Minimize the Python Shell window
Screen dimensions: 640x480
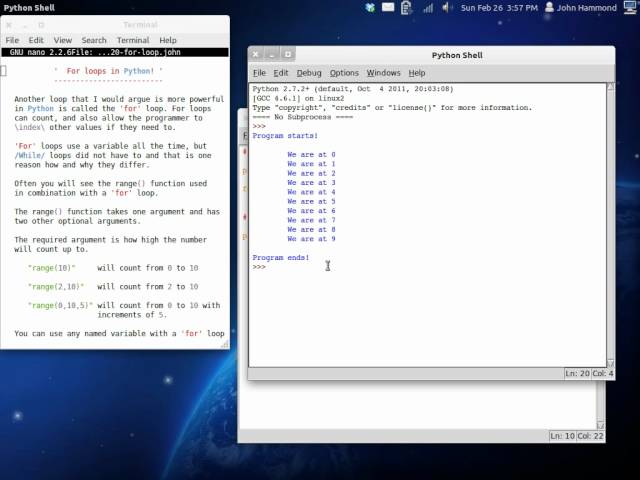[271, 54]
